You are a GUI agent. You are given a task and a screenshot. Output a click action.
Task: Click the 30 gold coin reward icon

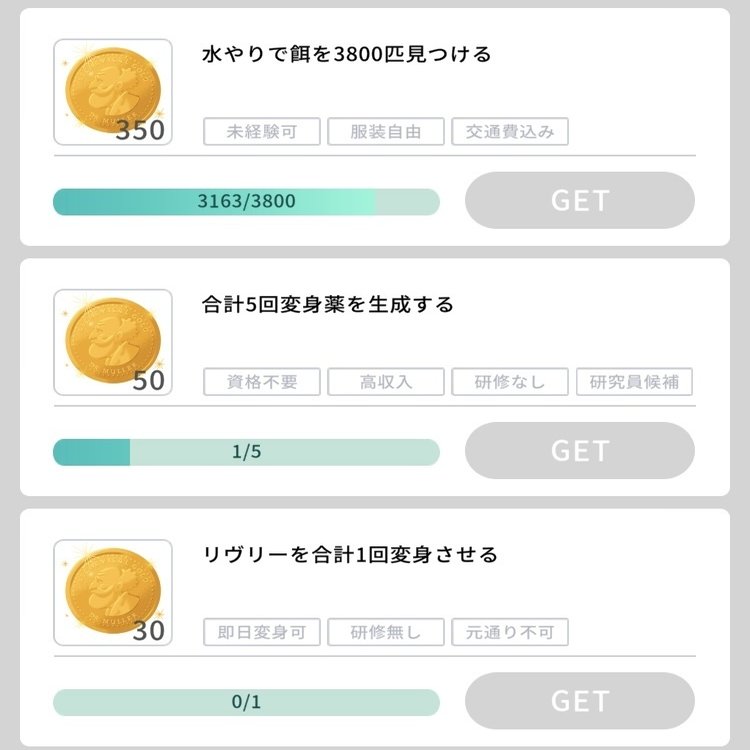(112, 592)
